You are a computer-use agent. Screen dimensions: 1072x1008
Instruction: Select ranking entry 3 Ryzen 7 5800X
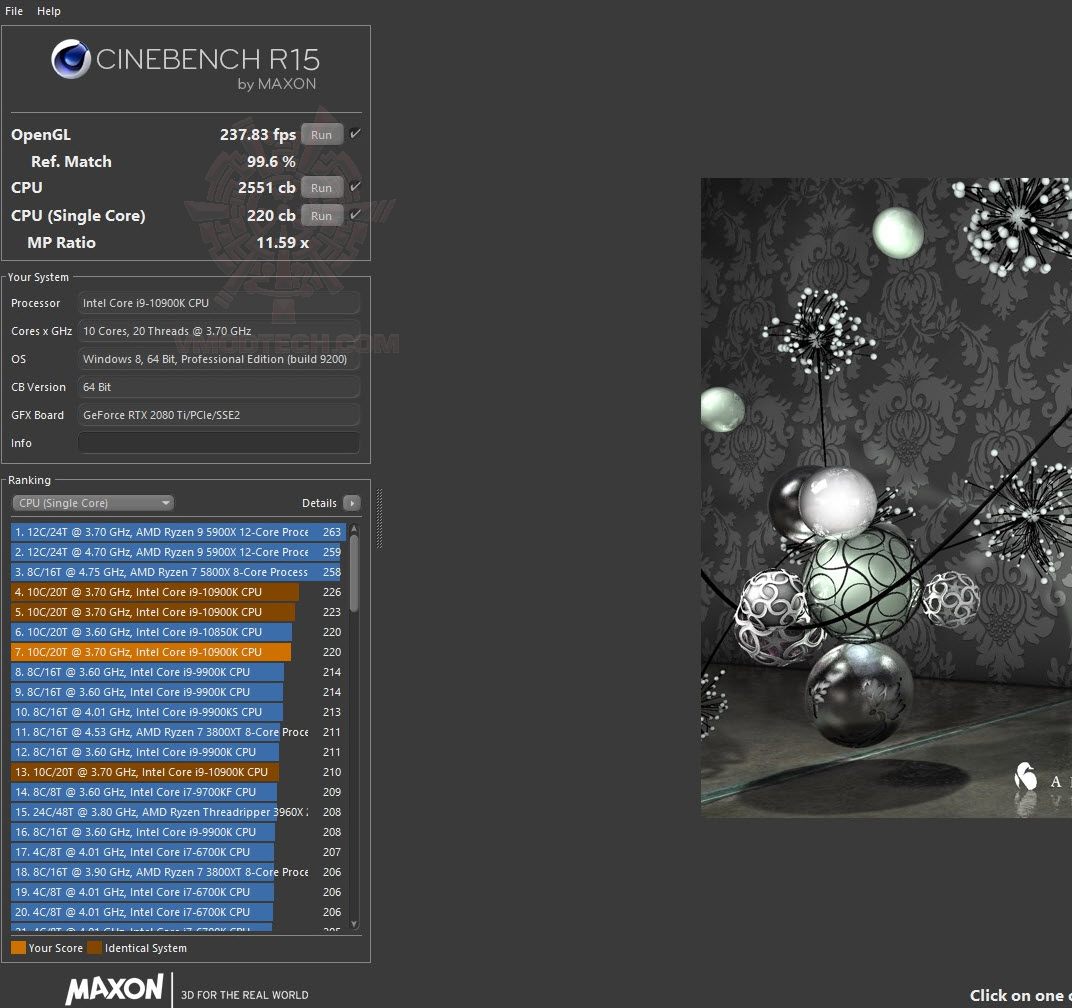coord(178,572)
